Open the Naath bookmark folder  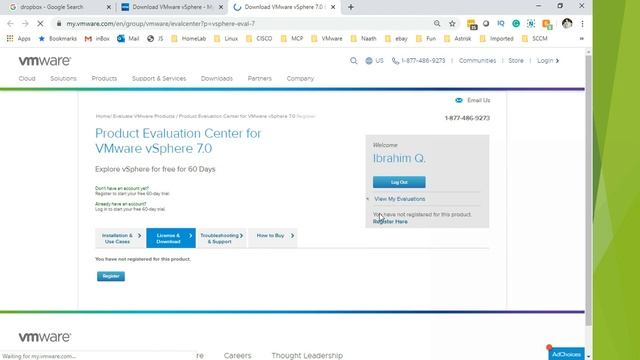click(x=363, y=38)
